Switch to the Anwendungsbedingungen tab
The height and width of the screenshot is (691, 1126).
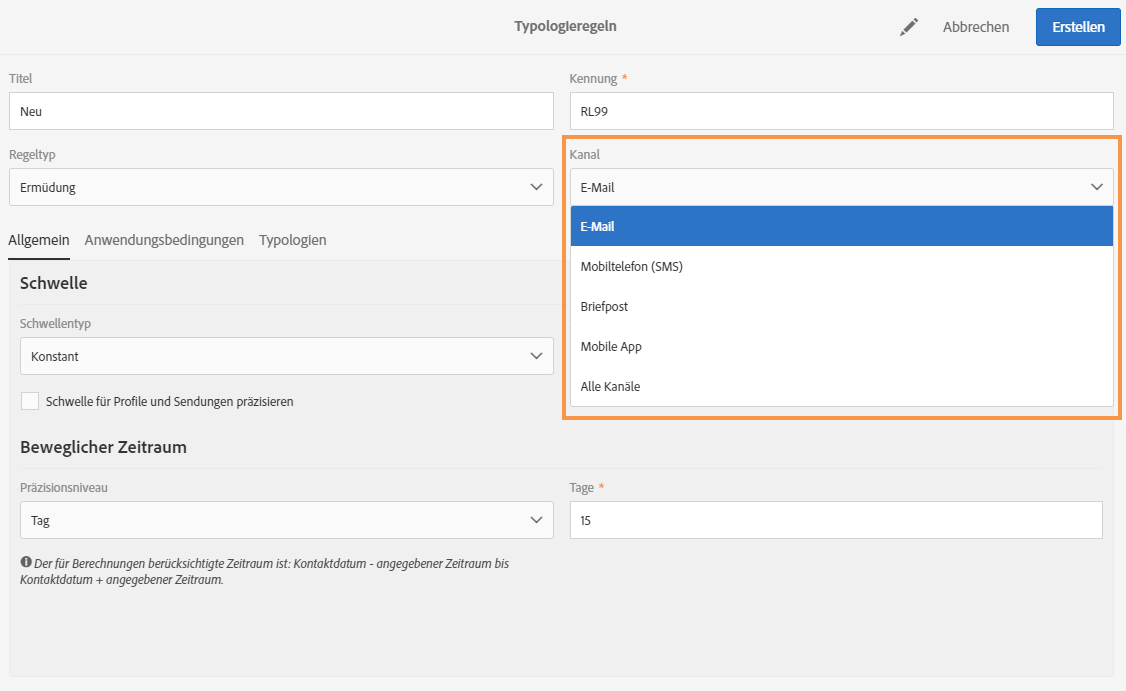(x=164, y=240)
